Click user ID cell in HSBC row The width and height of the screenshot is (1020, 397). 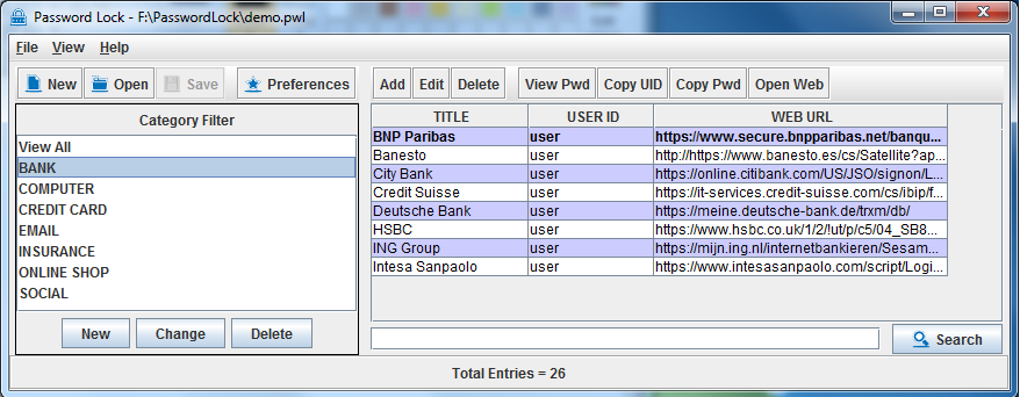click(591, 230)
